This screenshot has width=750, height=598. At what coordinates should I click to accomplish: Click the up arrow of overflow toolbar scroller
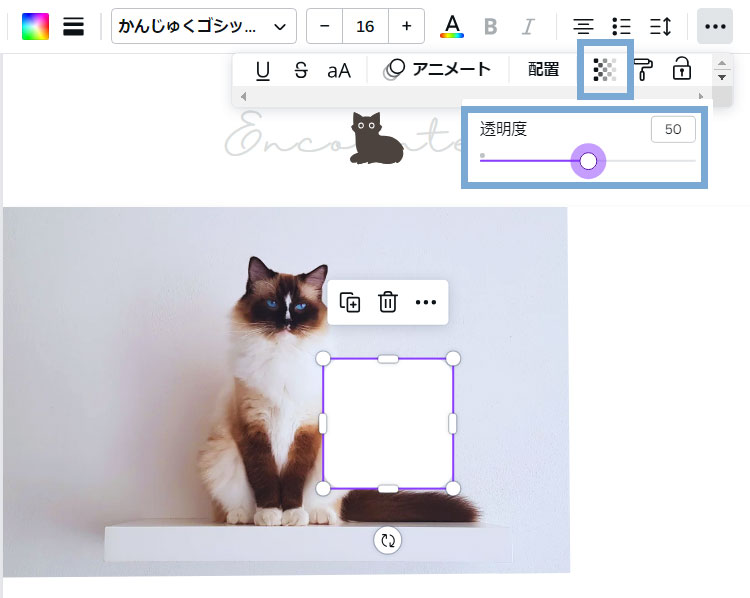coord(722,63)
